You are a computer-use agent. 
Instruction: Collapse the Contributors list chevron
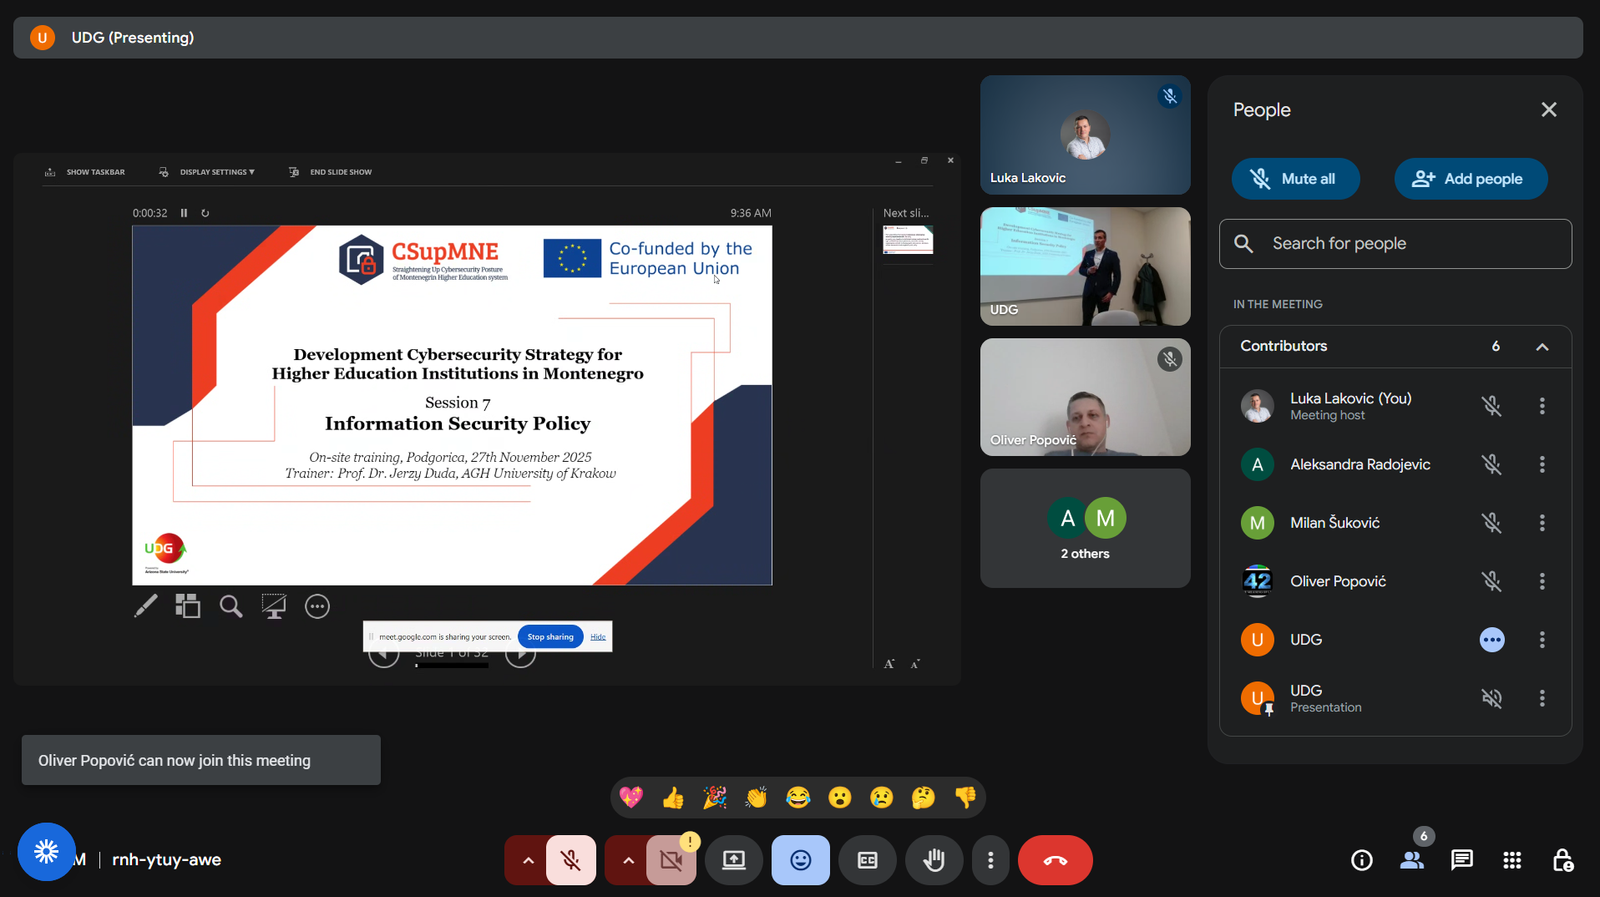tap(1542, 347)
